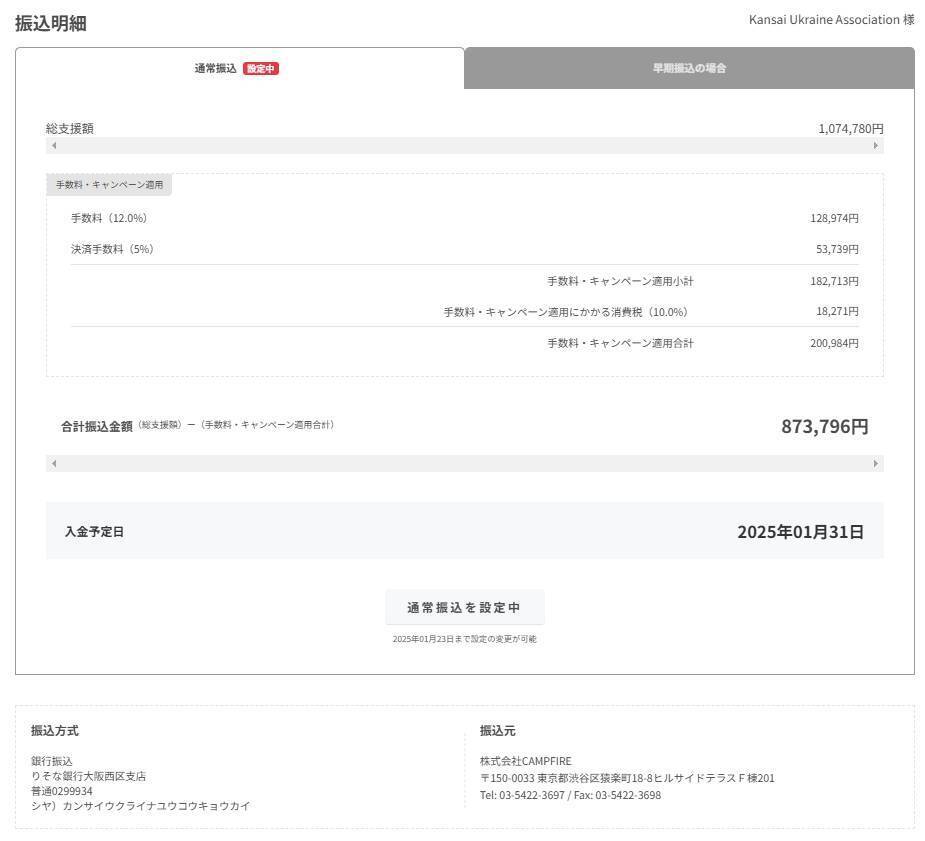Click the scrollbar track under 総支援額

pyautogui.click(x=465, y=146)
